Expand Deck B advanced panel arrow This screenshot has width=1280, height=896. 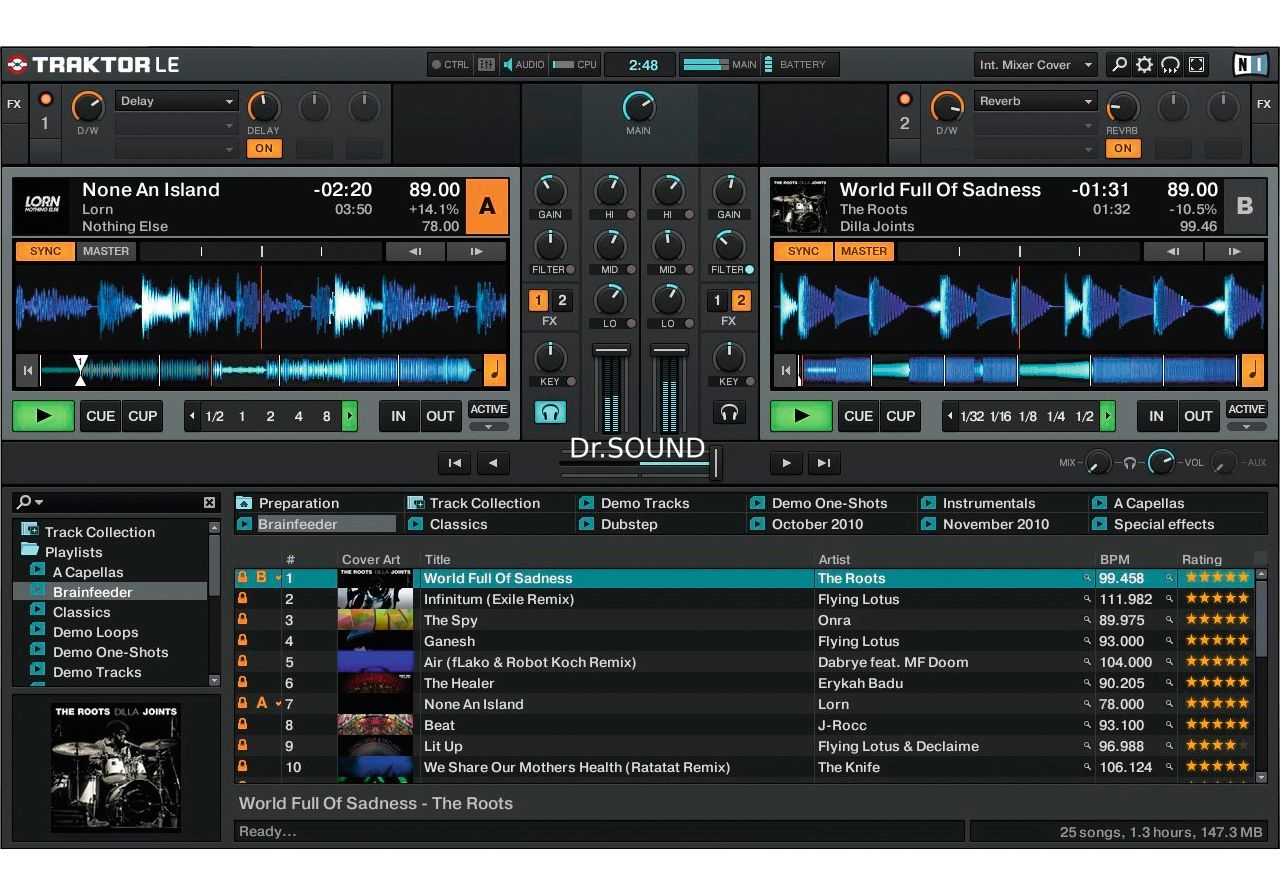pyautogui.click(x=1247, y=427)
